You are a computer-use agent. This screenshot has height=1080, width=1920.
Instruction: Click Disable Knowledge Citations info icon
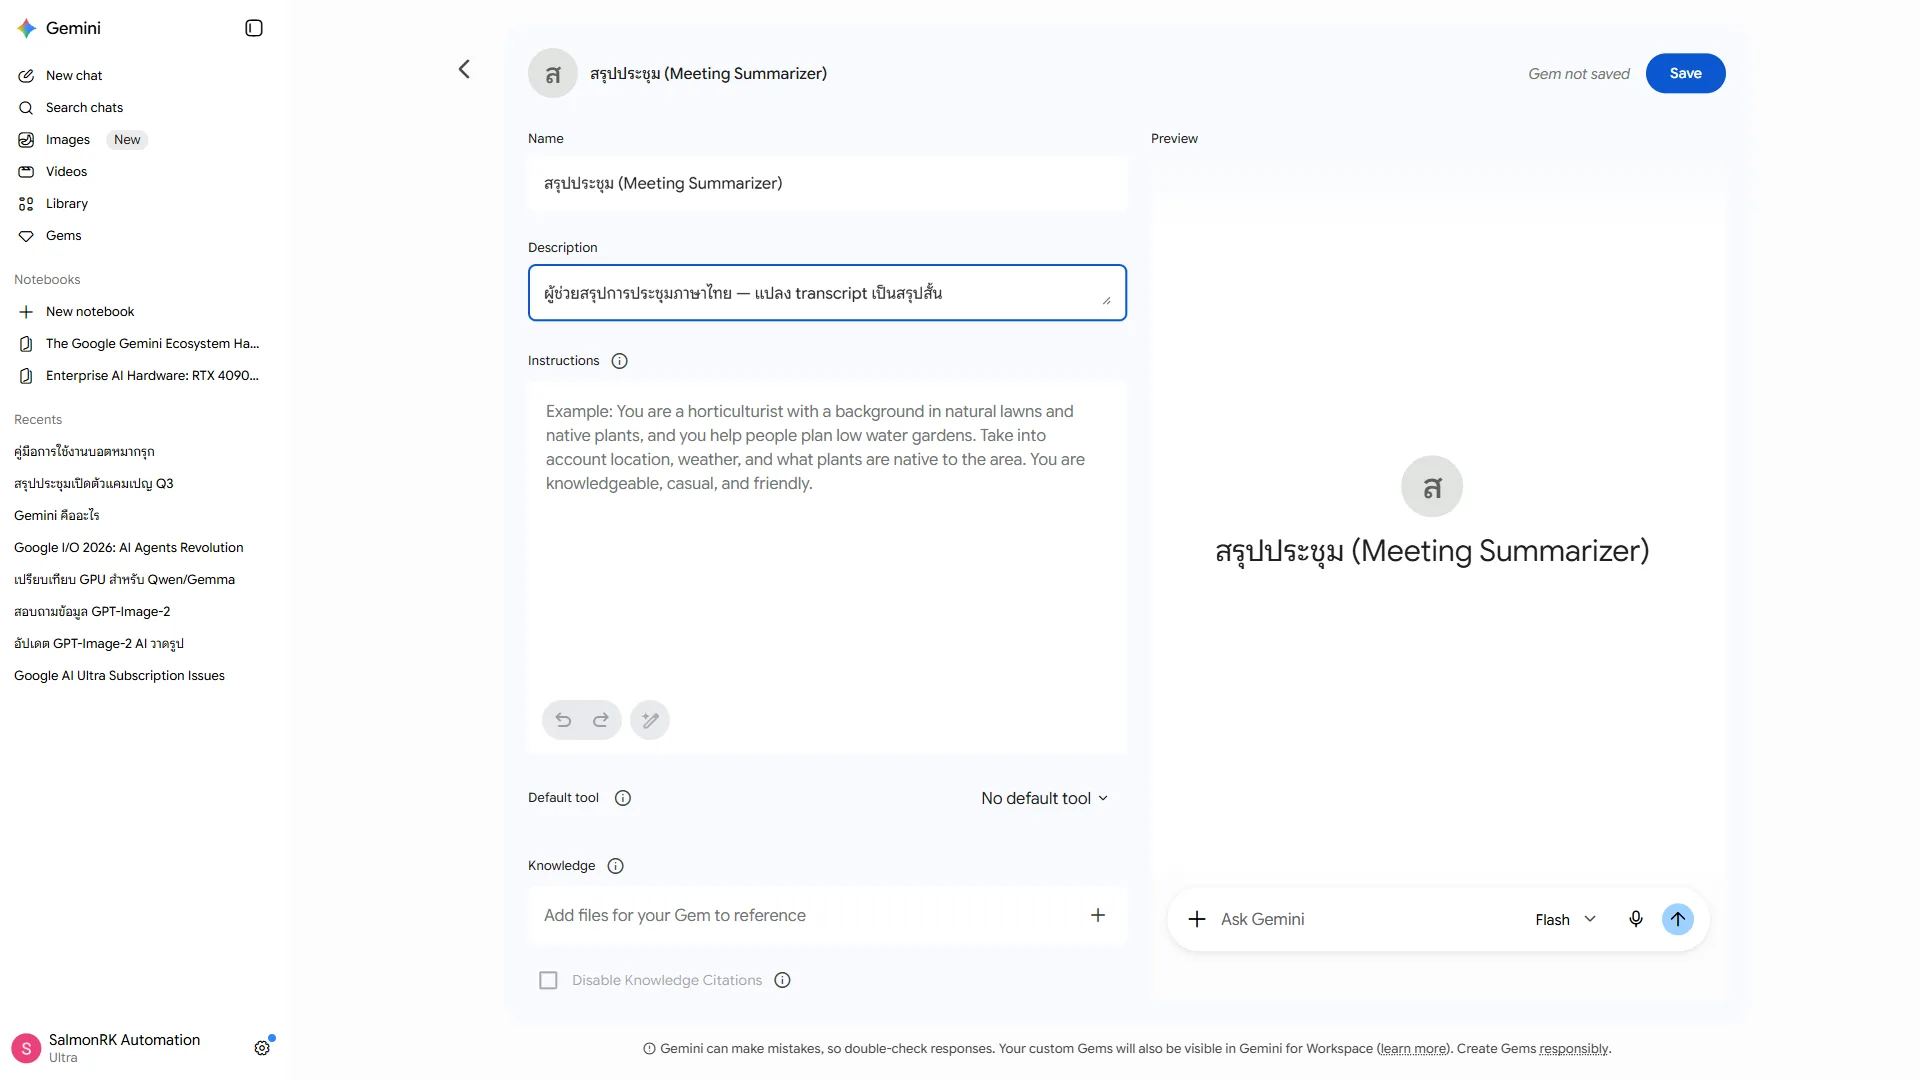(x=783, y=980)
